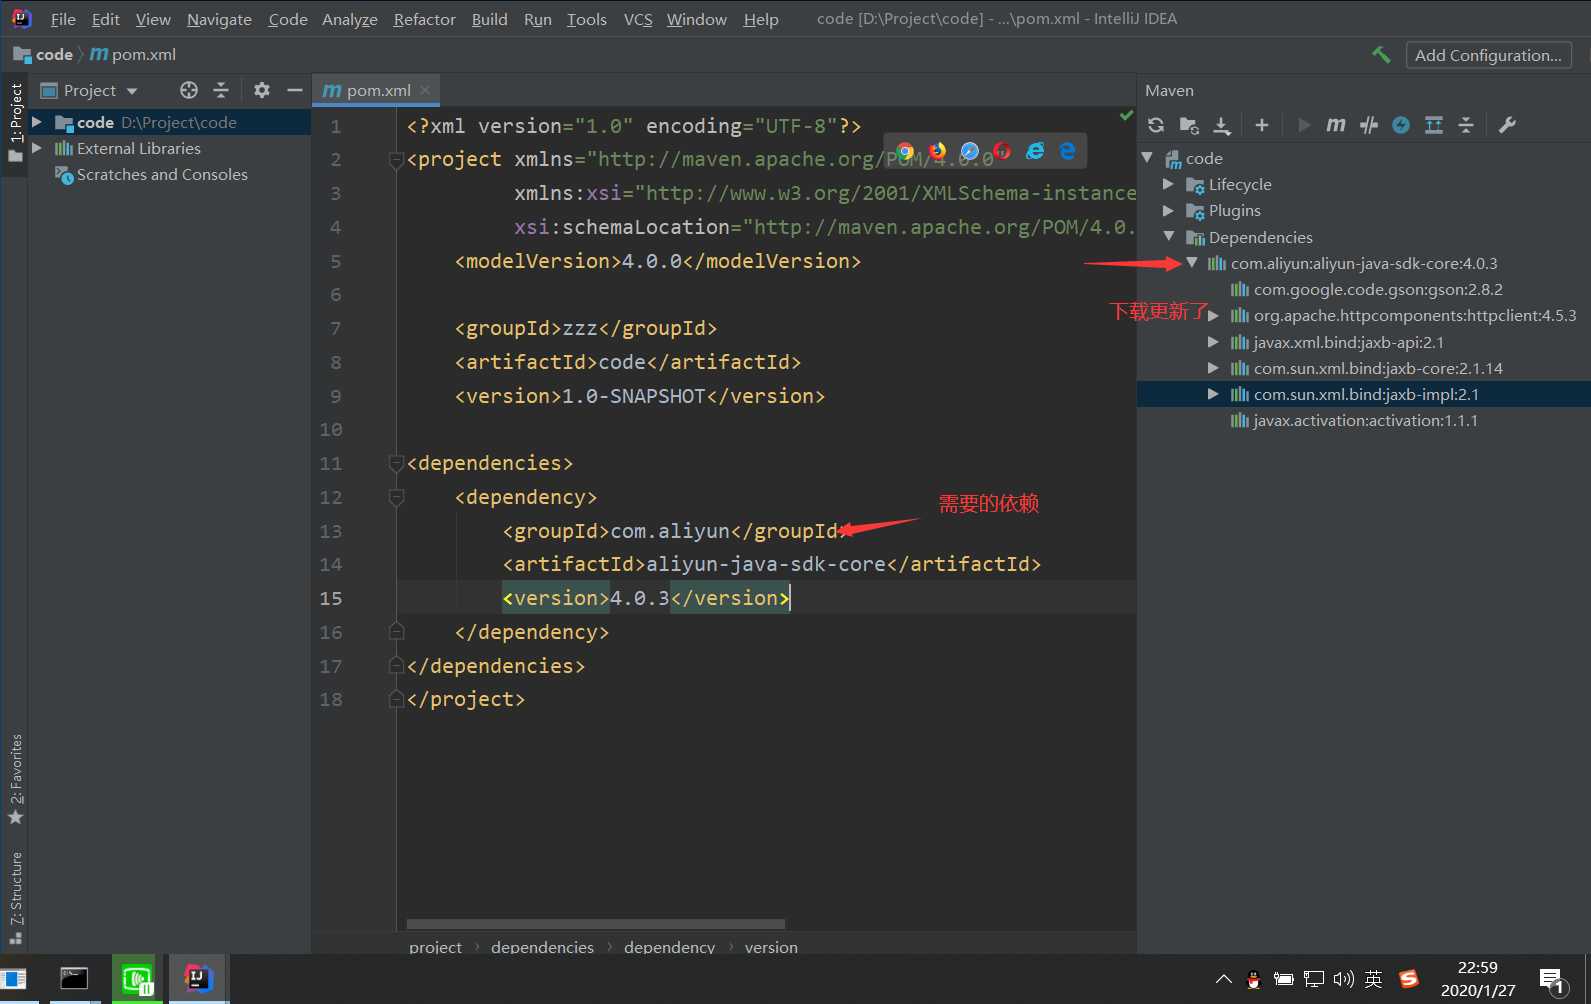
Task: Click the green inspection checkmark in the editor
Action: 1126,116
